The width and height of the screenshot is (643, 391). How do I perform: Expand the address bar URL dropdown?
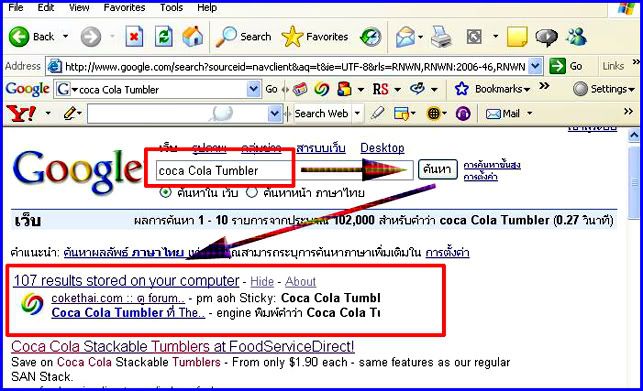pos(535,66)
